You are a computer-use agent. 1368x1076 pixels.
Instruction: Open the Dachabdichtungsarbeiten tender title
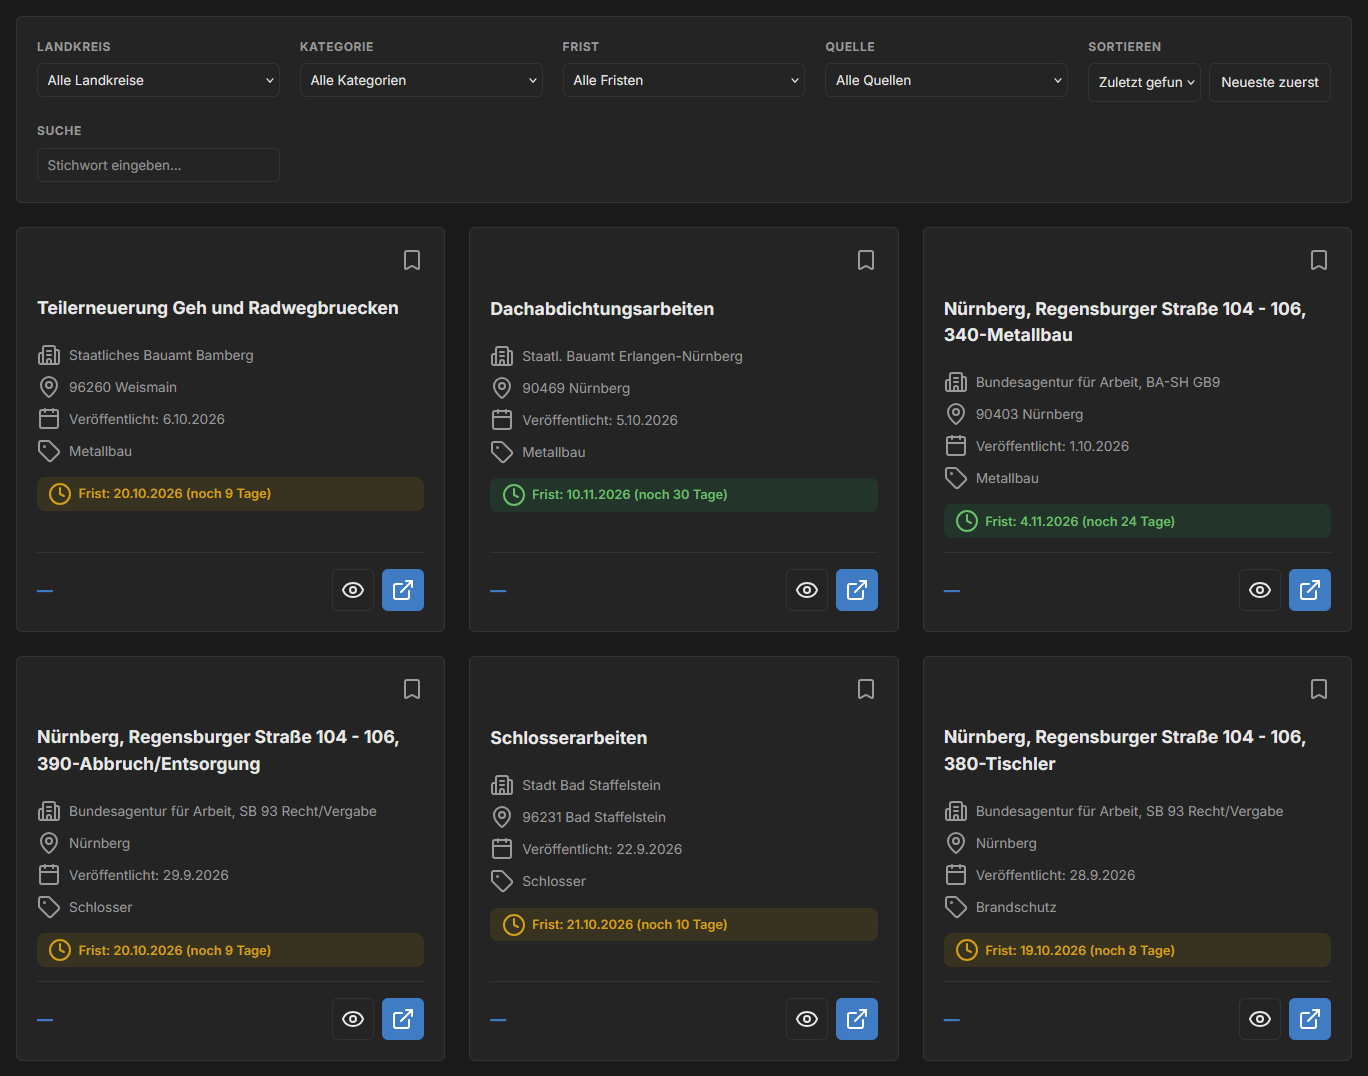click(602, 309)
